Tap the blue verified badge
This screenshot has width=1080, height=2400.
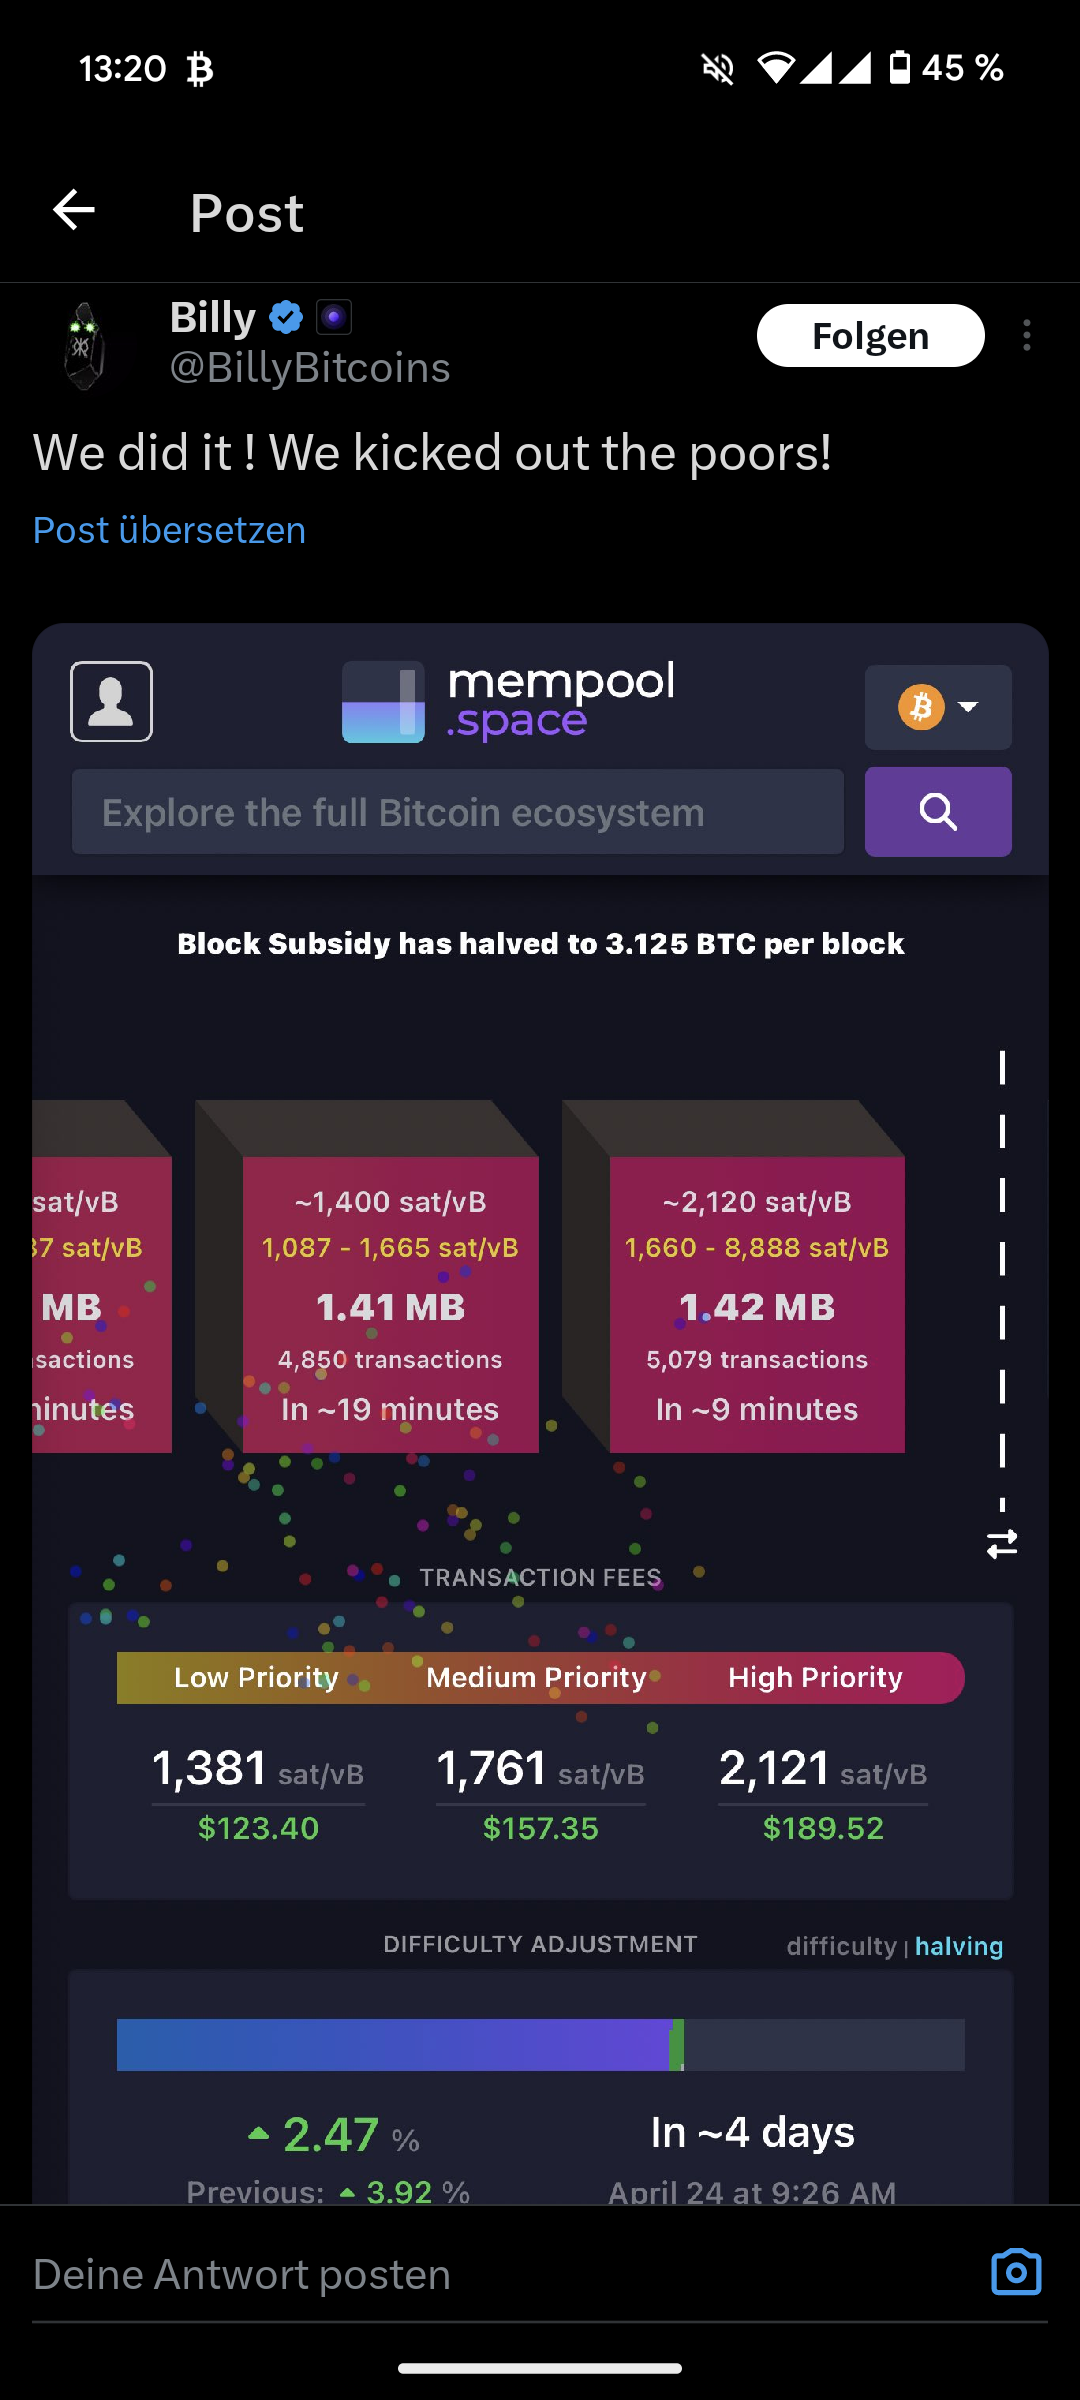(x=287, y=318)
